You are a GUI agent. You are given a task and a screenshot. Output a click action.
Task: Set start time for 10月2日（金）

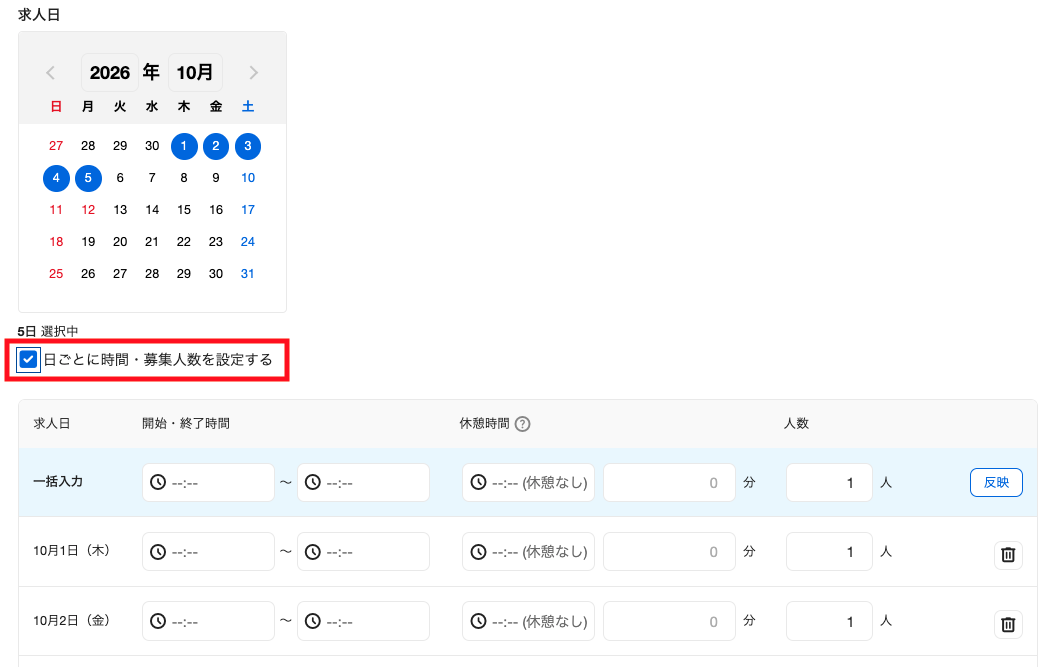[x=209, y=621]
